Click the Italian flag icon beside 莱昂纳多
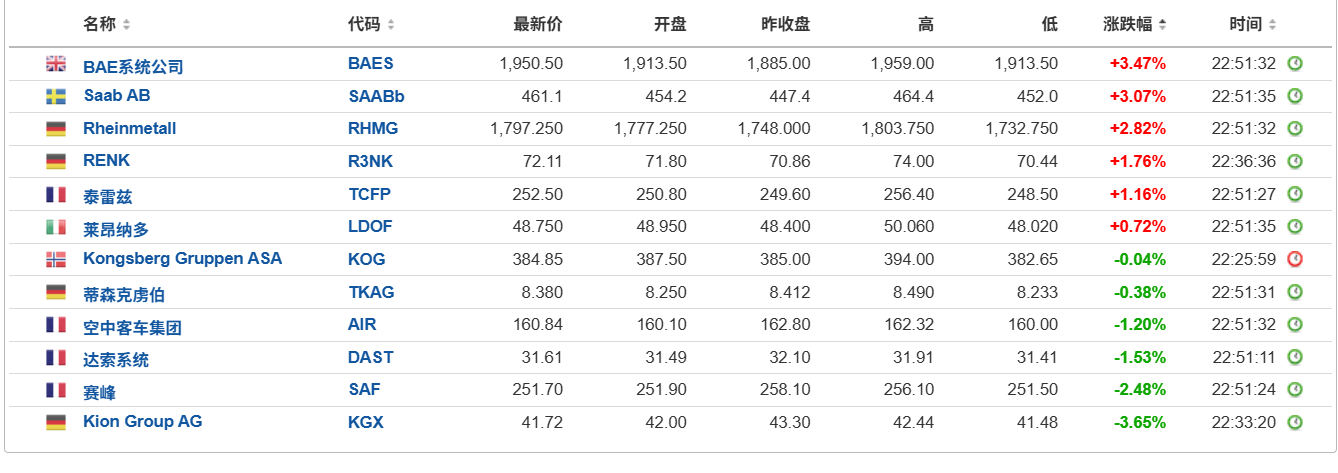 pos(56,227)
